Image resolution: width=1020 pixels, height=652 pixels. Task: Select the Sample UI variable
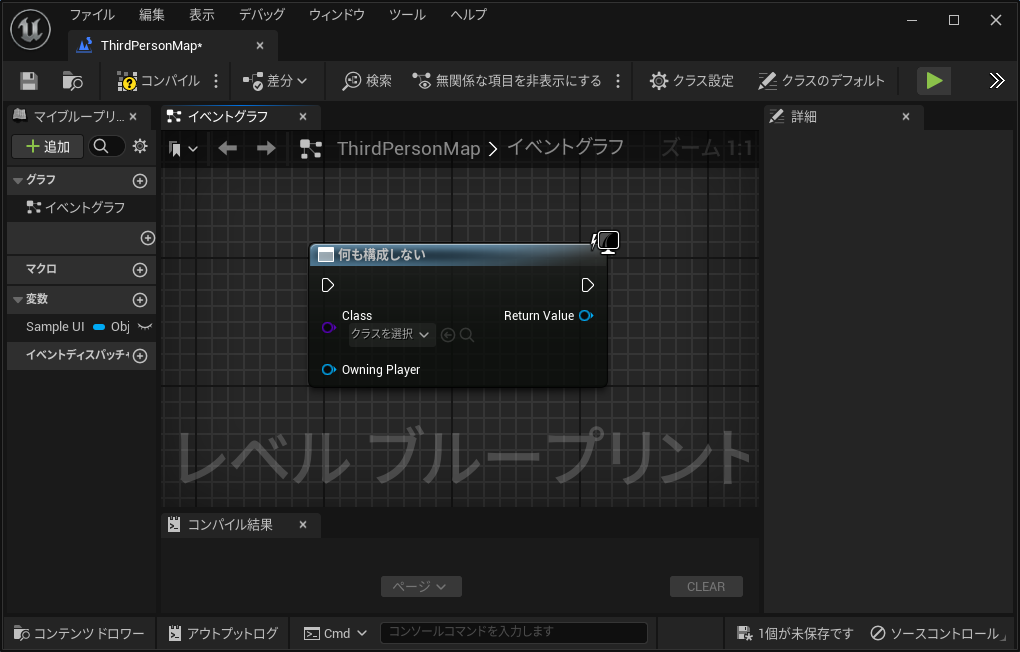pyautogui.click(x=55, y=327)
